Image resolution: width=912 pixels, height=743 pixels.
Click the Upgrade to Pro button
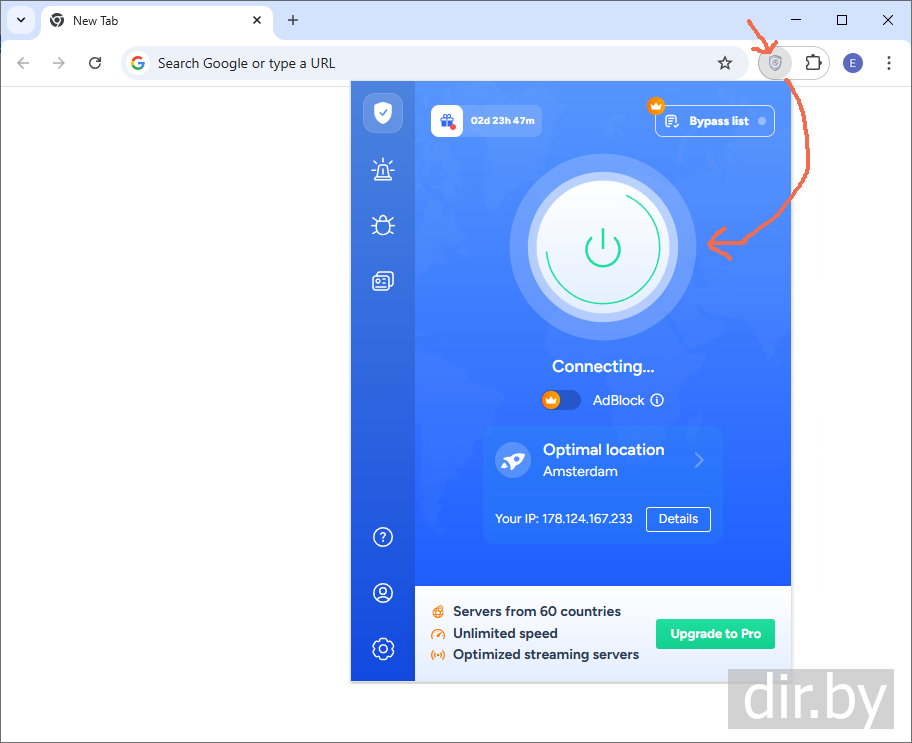(x=715, y=634)
